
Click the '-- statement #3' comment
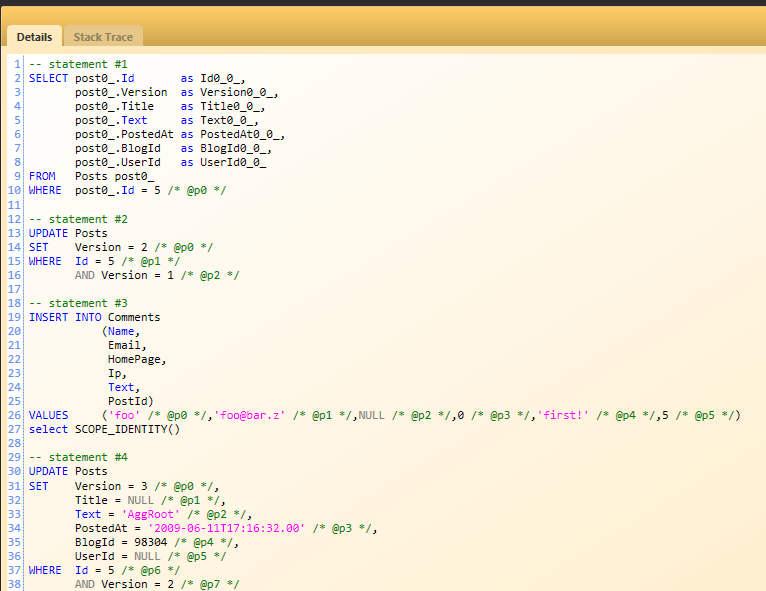pyautogui.click(x=78, y=303)
